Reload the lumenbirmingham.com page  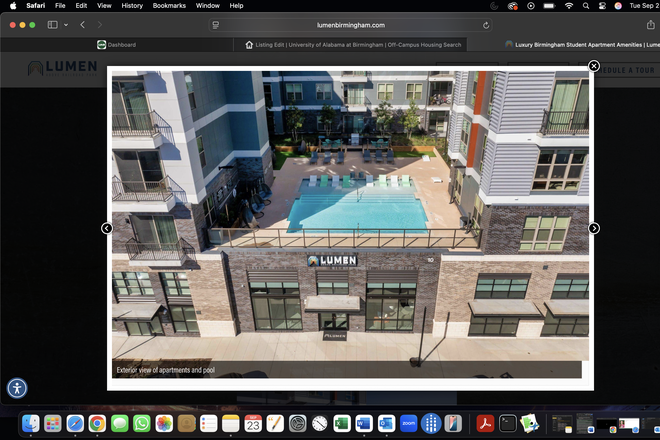pos(486,25)
